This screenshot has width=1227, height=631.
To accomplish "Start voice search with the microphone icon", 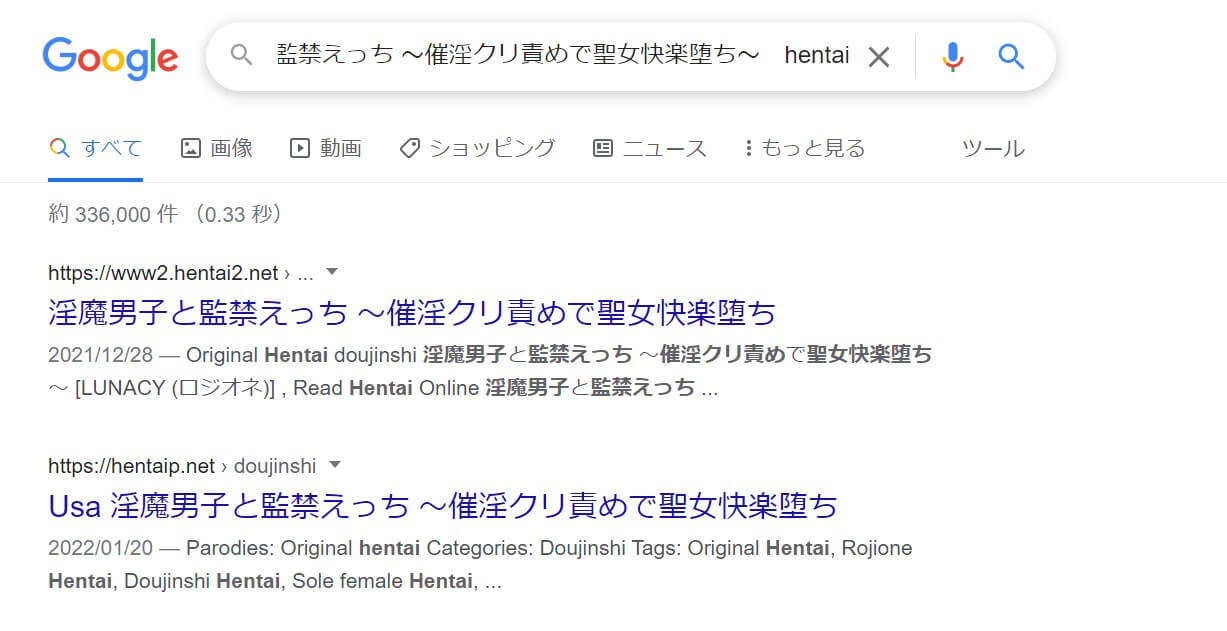I will [x=953, y=57].
